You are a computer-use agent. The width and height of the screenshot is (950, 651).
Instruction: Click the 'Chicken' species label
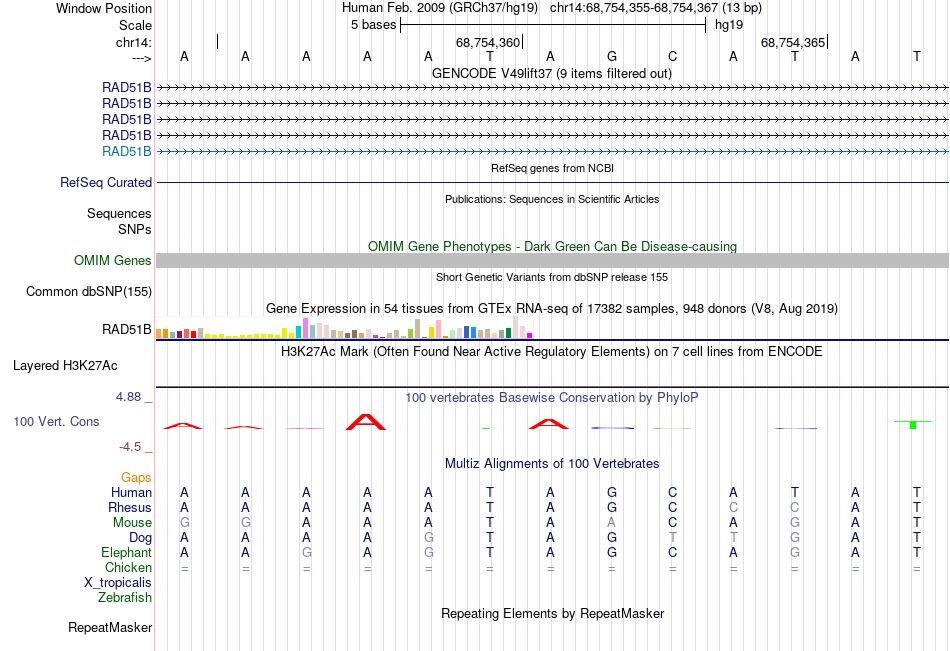(128, 567)
